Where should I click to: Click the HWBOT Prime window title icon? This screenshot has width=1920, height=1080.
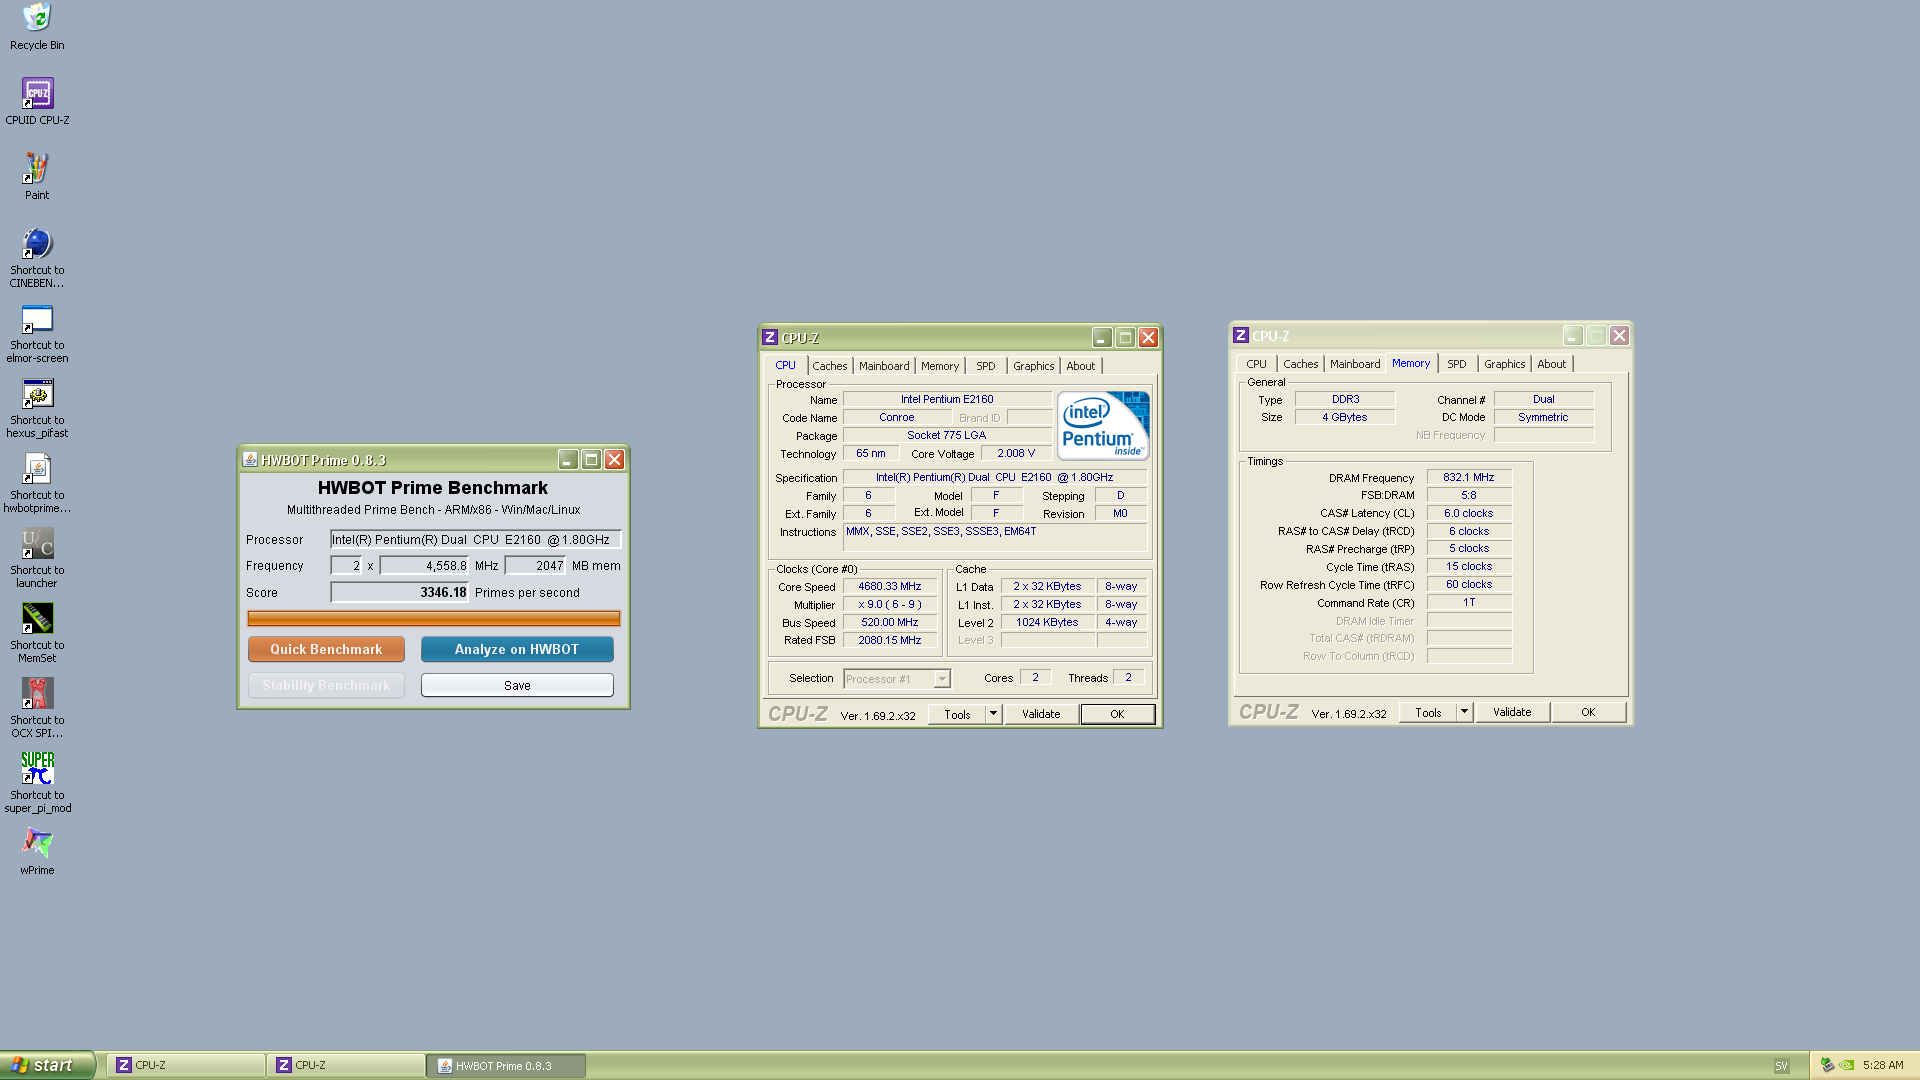(250, 459)
